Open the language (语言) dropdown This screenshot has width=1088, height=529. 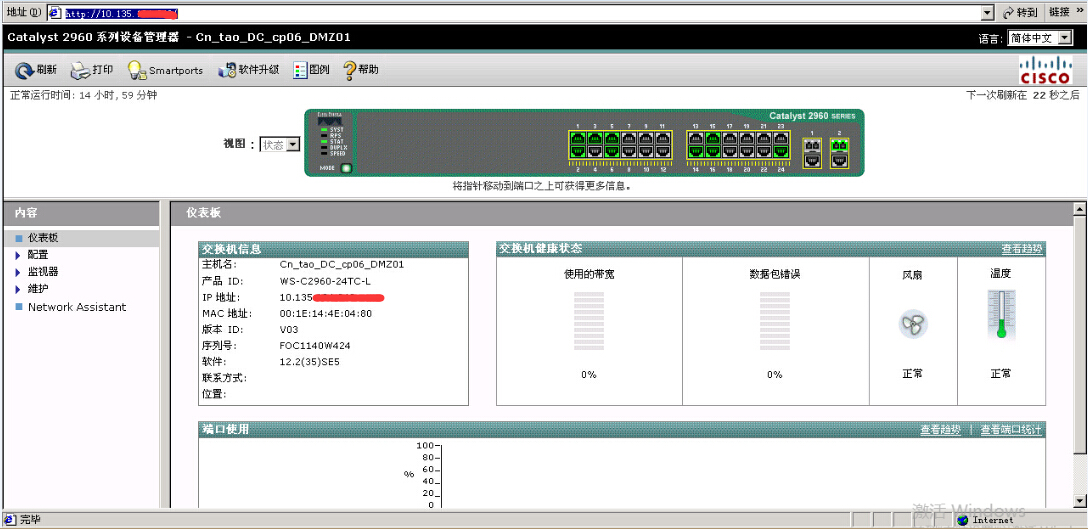click(x=1042, y=39)
